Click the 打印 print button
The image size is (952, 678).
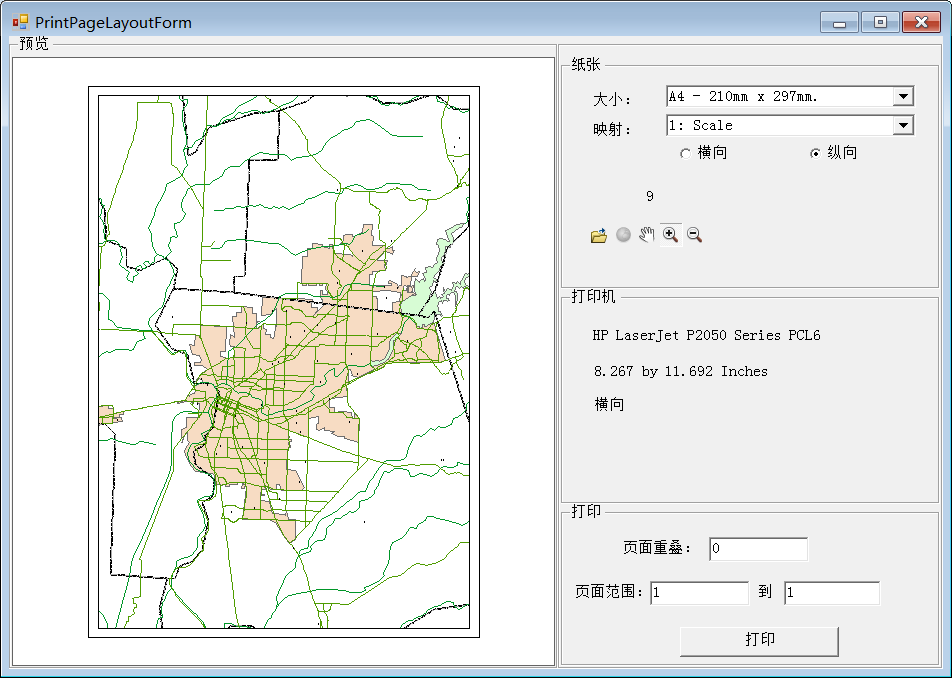click(x=759, y=641)
